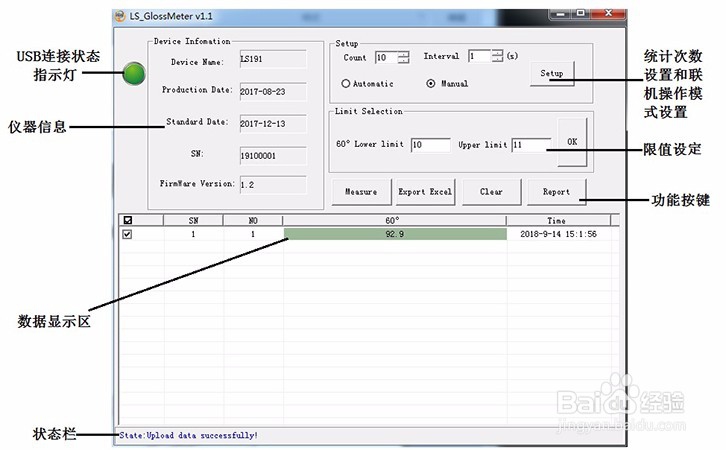Viewport: 726px width, 450px height.
Task: Click the SN column header
Action: click(x=193, y=220)
